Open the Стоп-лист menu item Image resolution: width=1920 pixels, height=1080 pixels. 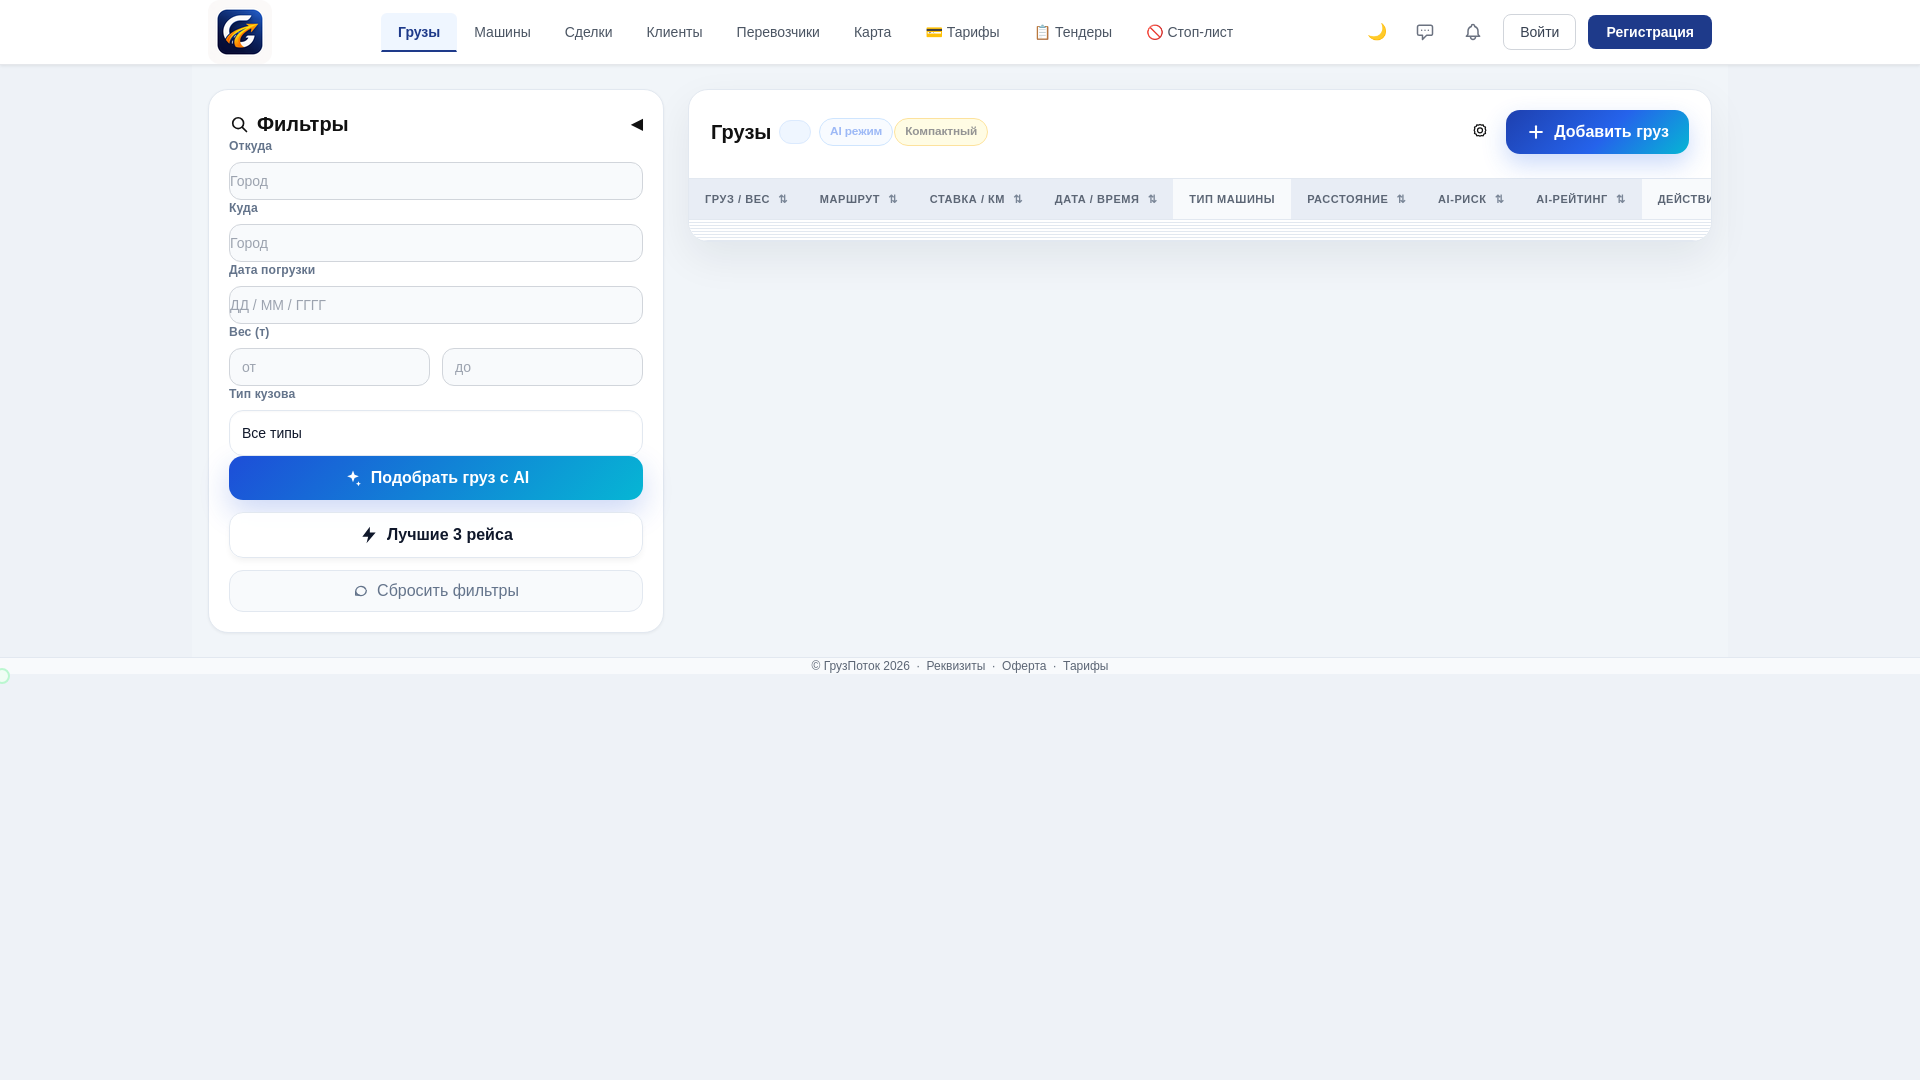[x=1190, y=32]
